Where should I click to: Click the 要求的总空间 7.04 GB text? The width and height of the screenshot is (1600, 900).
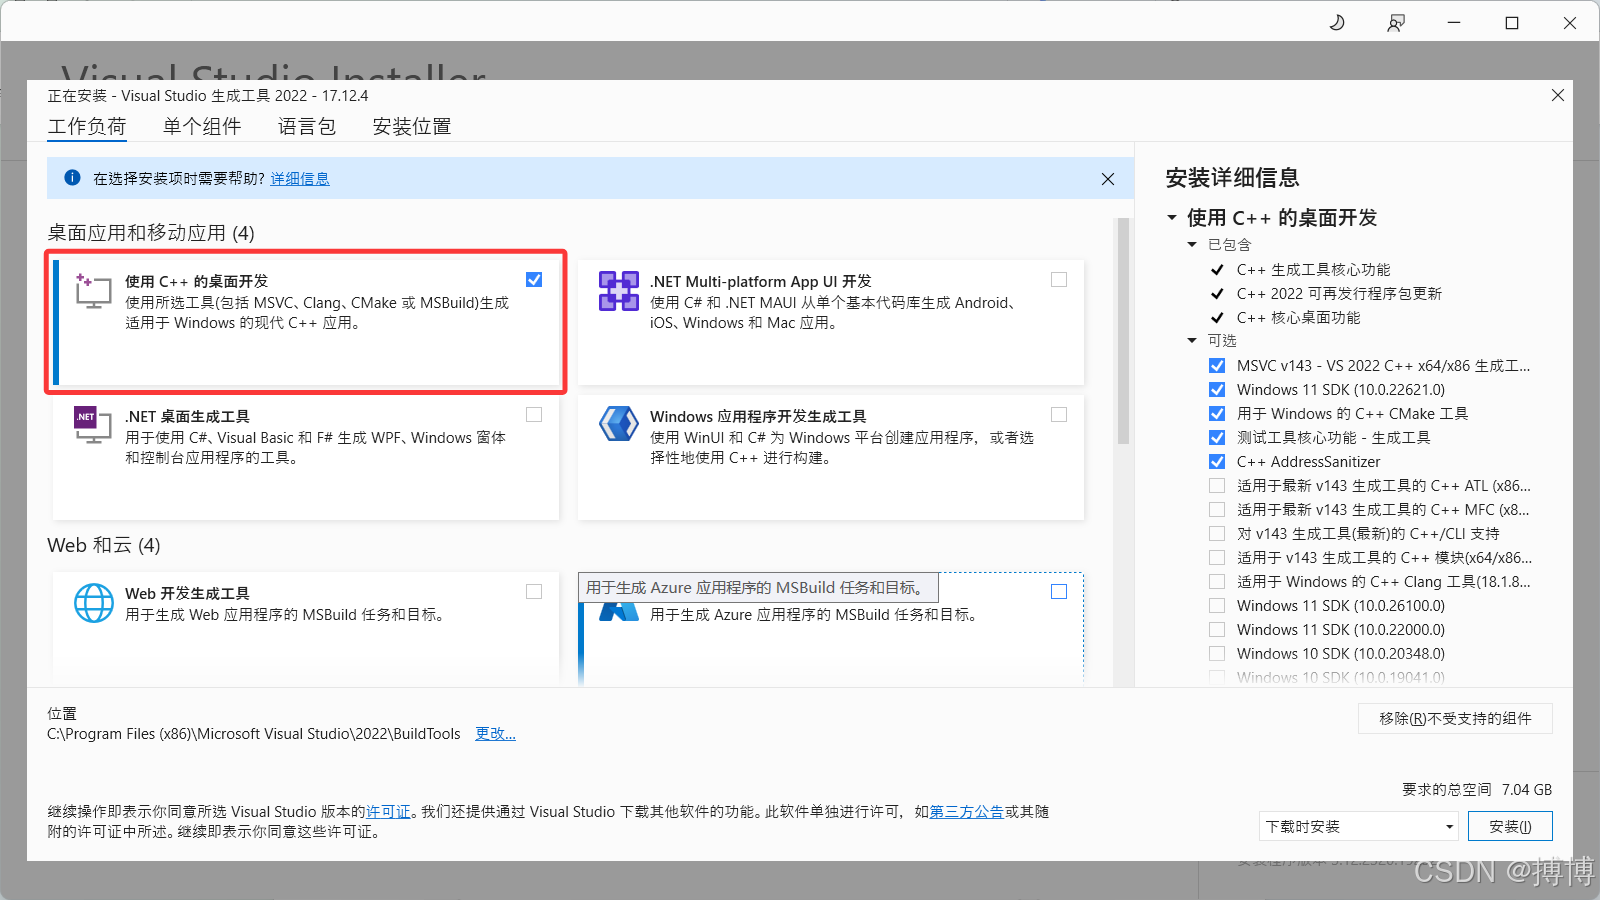(1477, 790)
